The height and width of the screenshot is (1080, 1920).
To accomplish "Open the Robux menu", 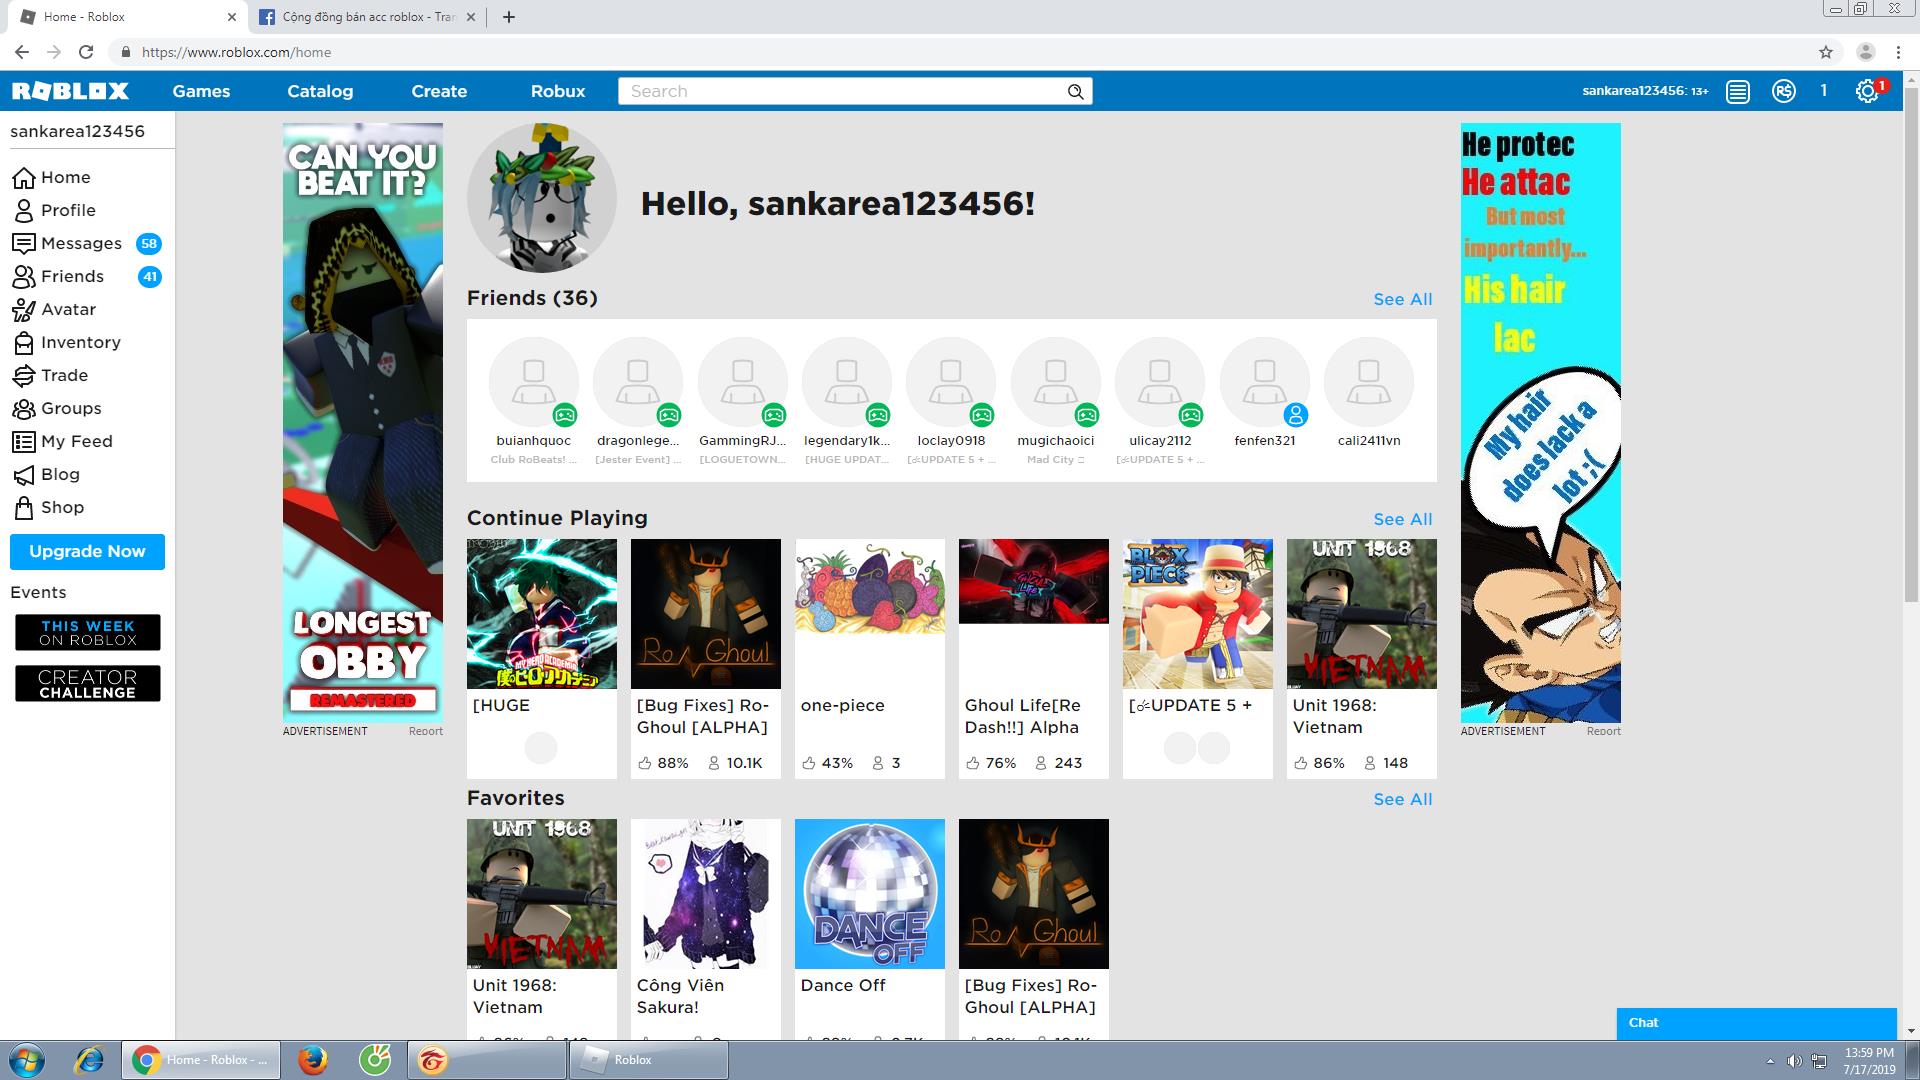I will pos(558,91).
